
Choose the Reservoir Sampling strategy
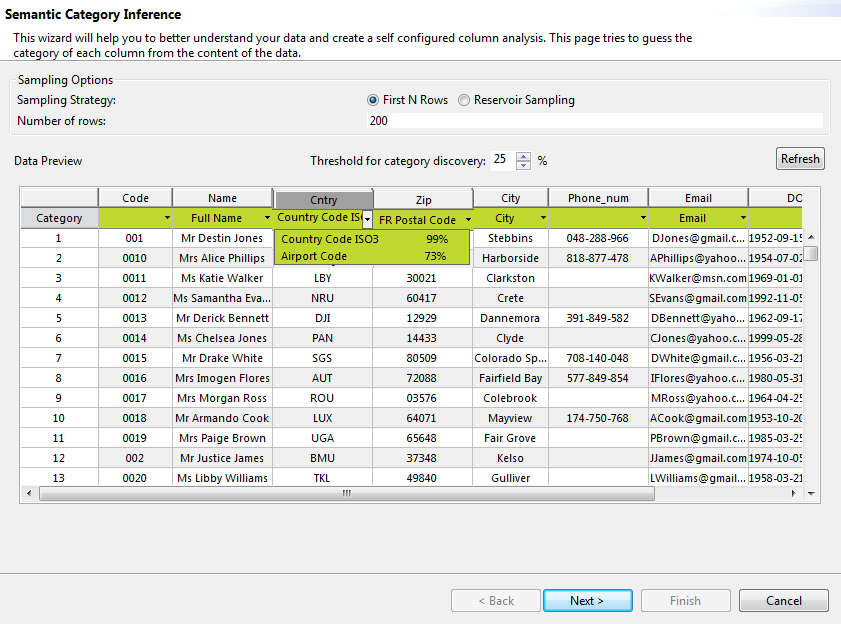(x=463, y=100)
